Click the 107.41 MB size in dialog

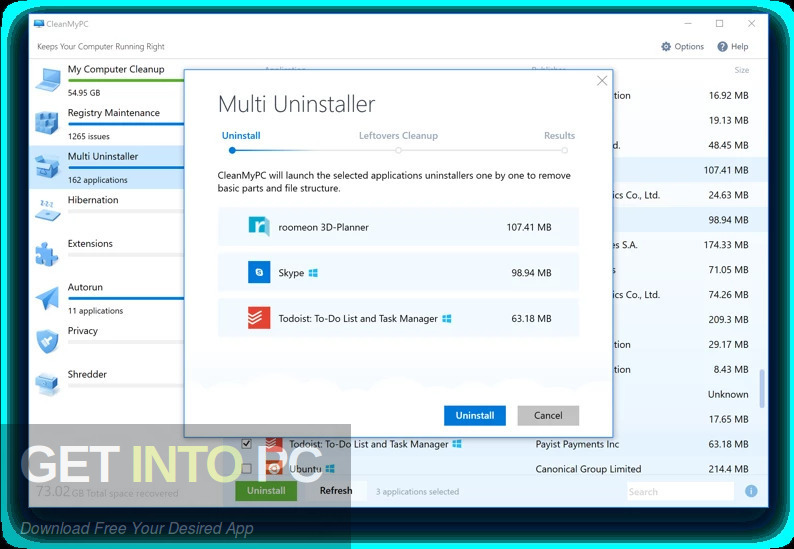tap(529, 227)
